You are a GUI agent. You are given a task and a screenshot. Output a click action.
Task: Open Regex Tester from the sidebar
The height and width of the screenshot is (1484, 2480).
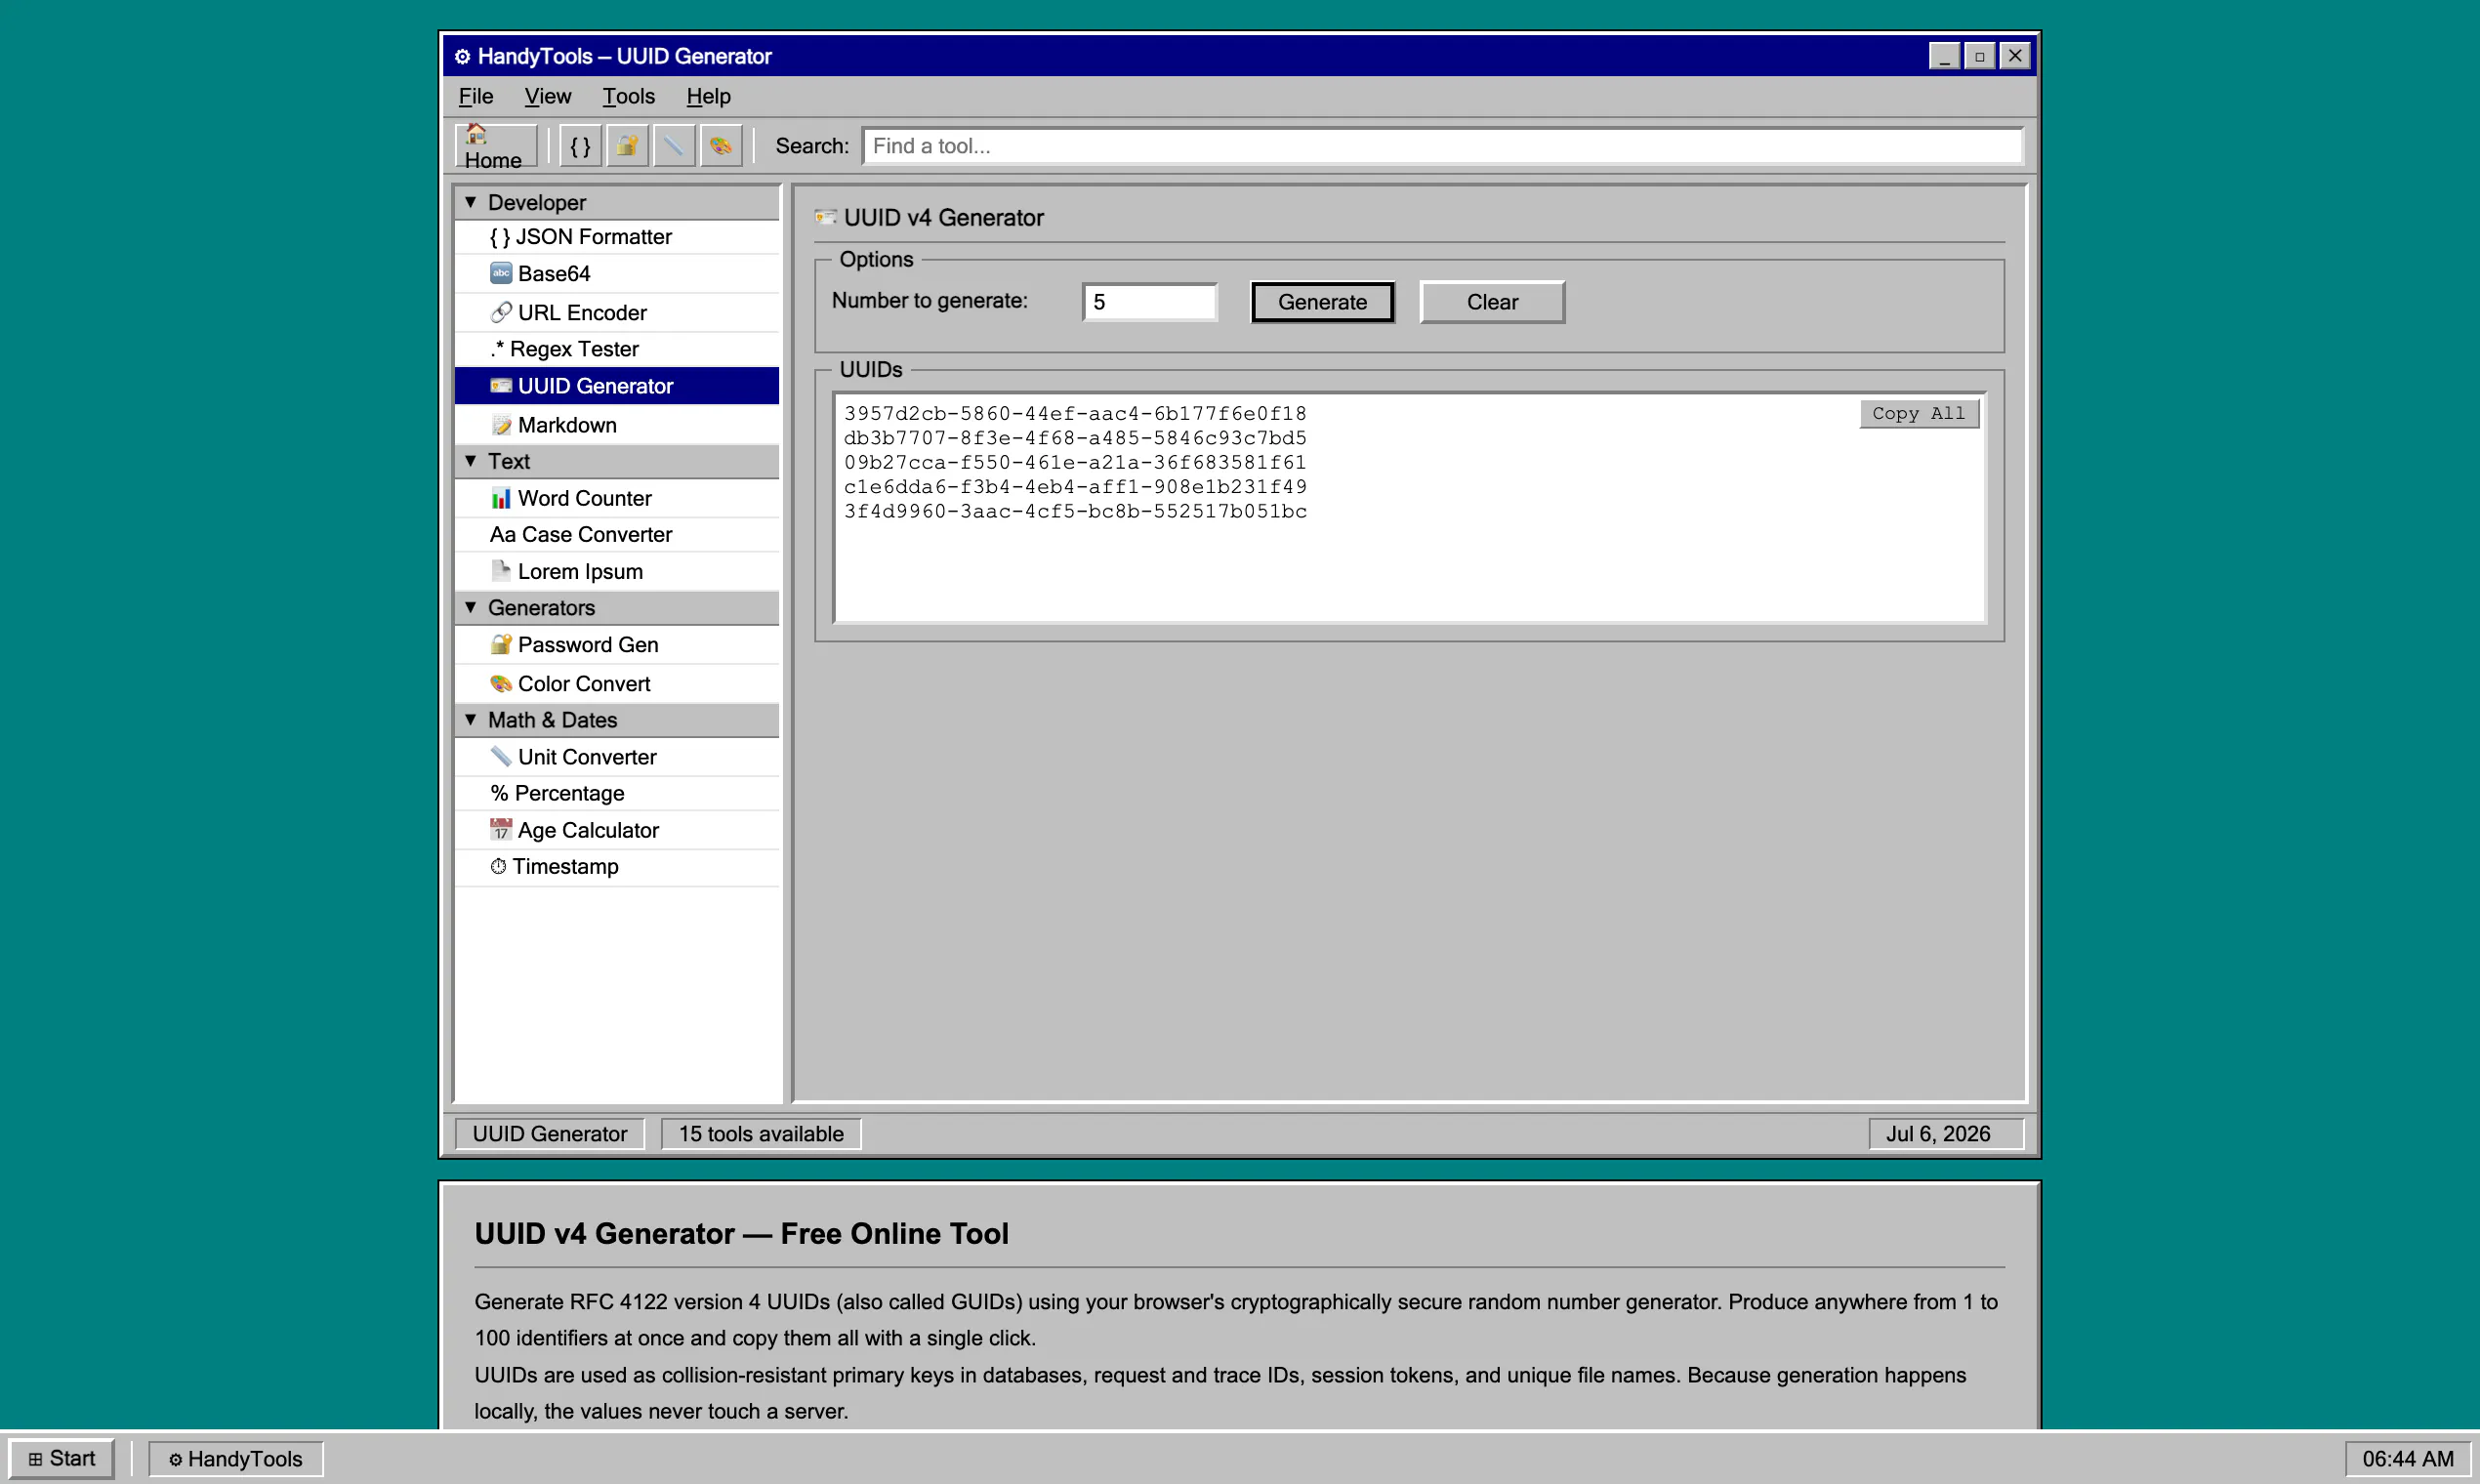click(616, 349)
